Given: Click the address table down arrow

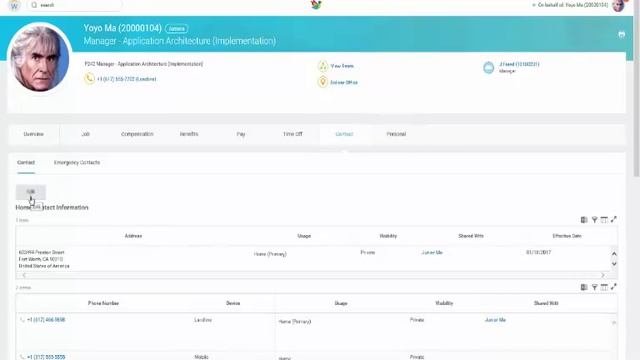Looking at the screenshot, I should click(x=614, y=264).
